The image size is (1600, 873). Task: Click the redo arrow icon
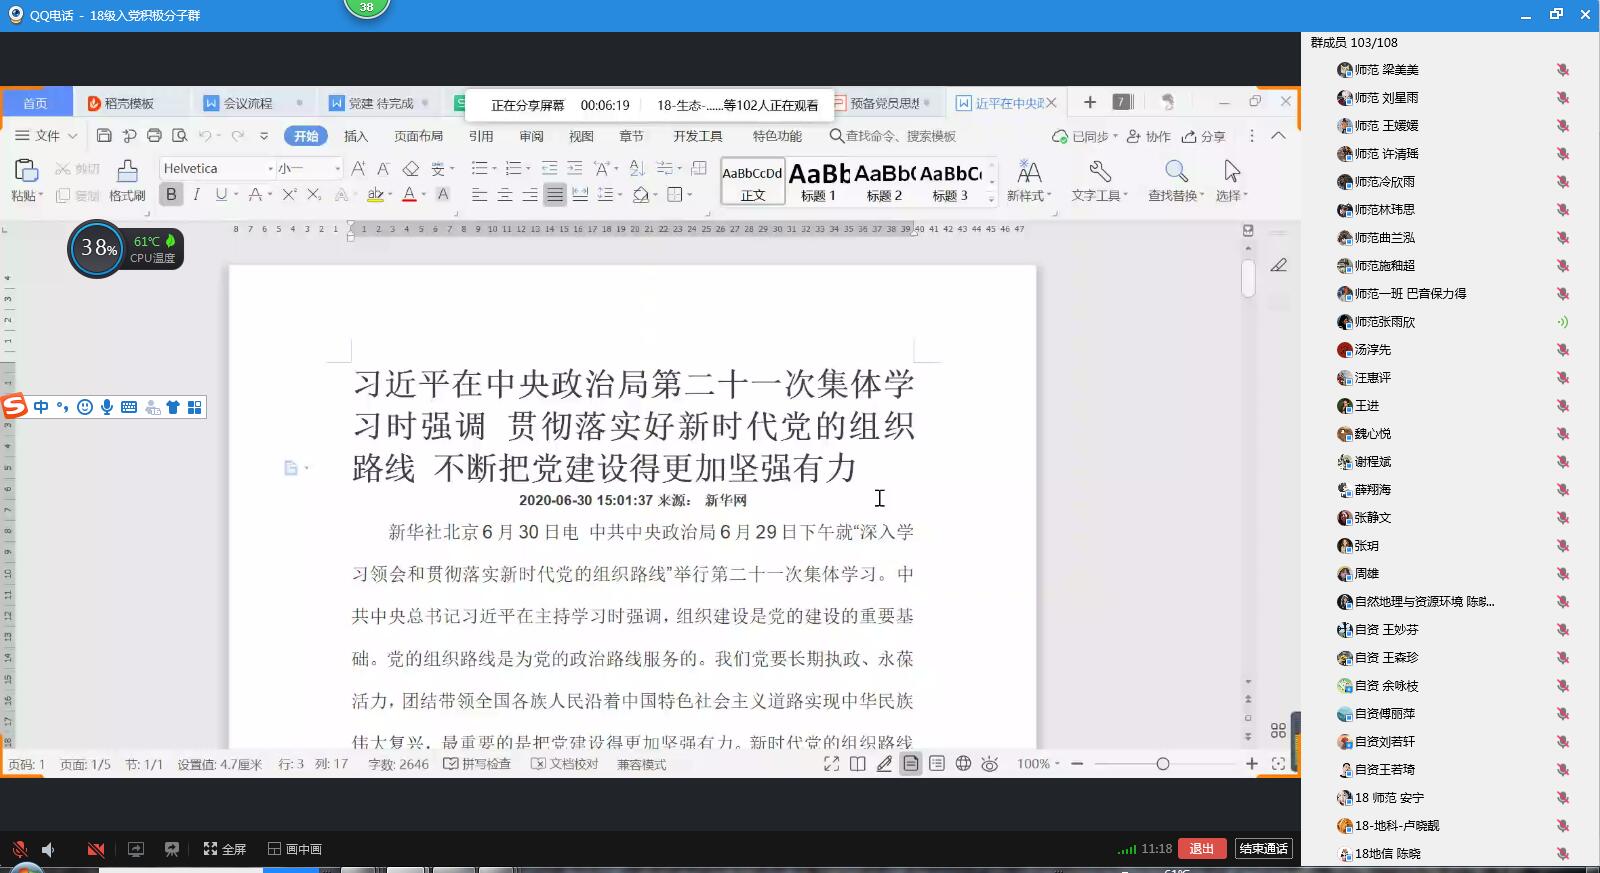click(x=238, y=135)
